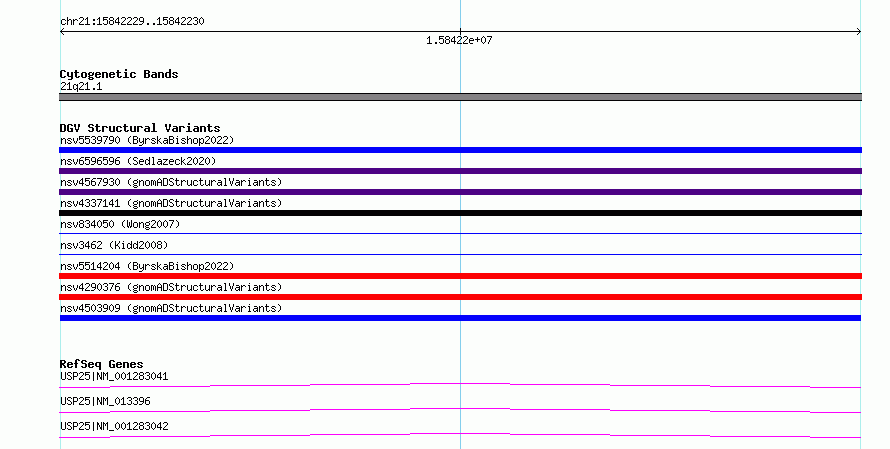Screen dimensions: 890x449
Task: Open transcript USP25|NM_013396 label
Action: tap(105, 401)
